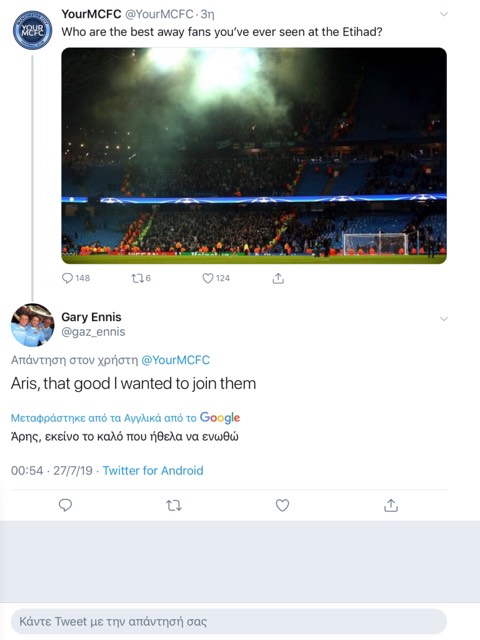Click the Twitter for Android link
This screenshot has height=640, width=480.
tap(153, 471)
